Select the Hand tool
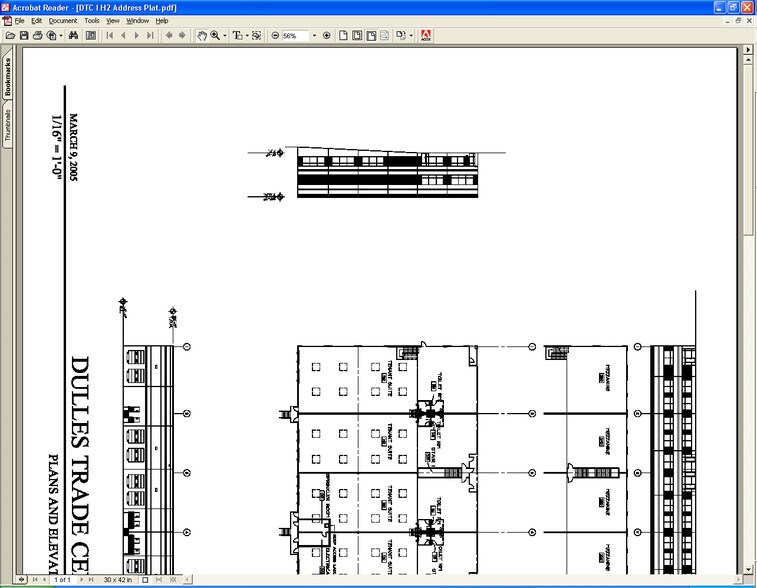The image size is (757, 588). click(x=201, y=35)
